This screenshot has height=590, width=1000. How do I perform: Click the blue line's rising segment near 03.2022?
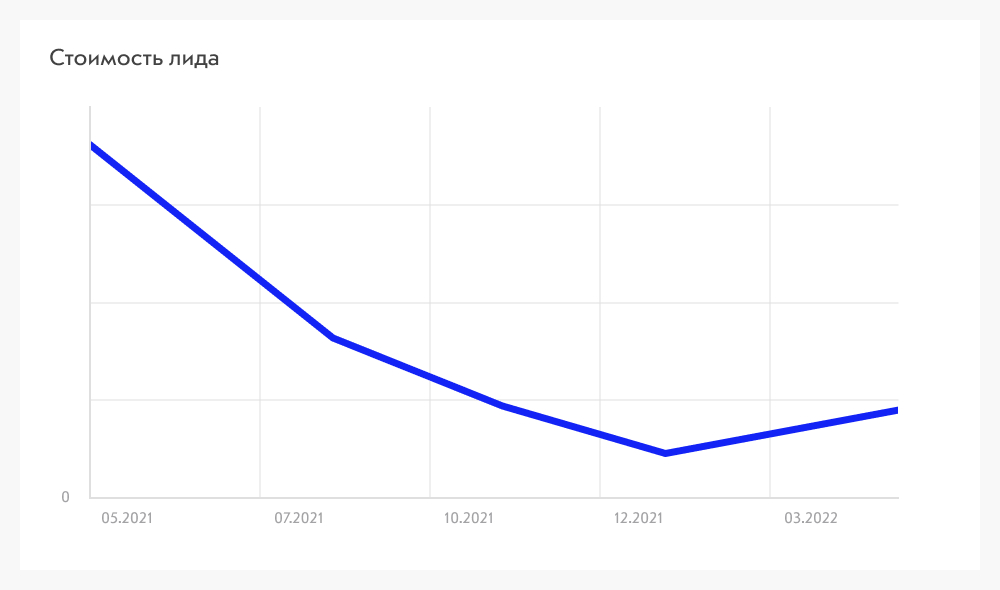(x=781, y=432)
